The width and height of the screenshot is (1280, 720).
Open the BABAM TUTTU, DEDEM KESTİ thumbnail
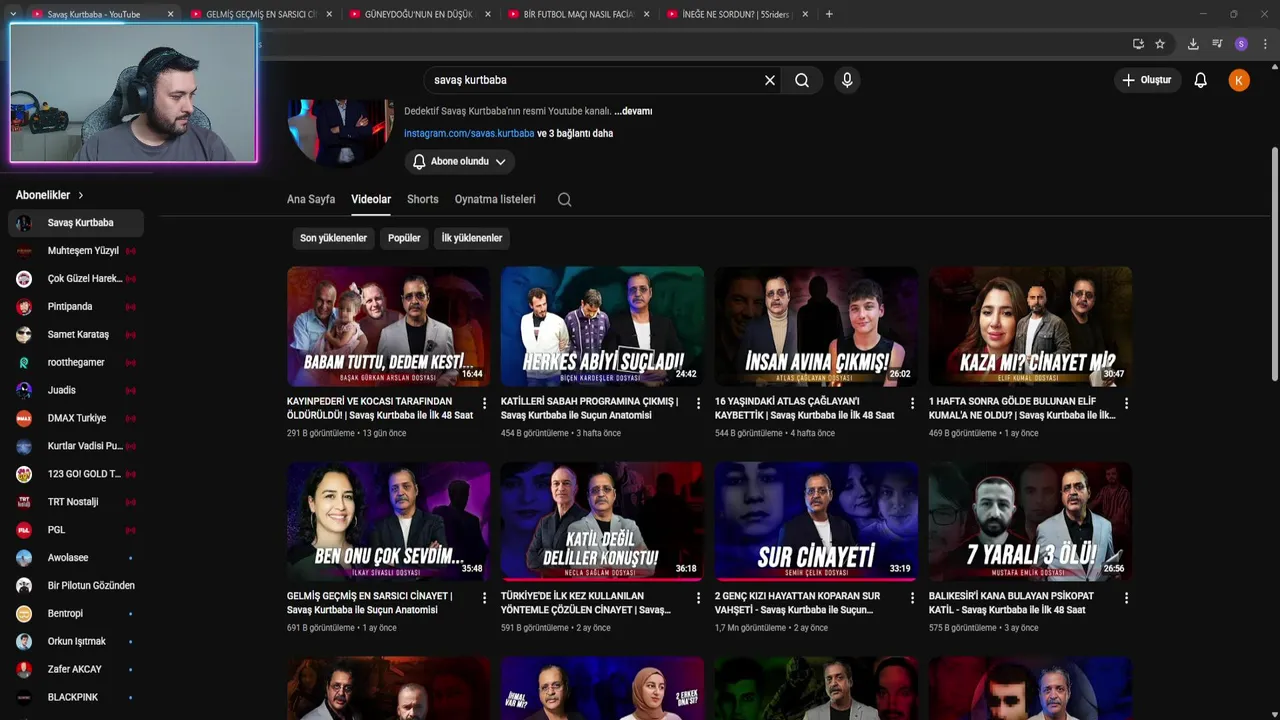coord(388,326)
